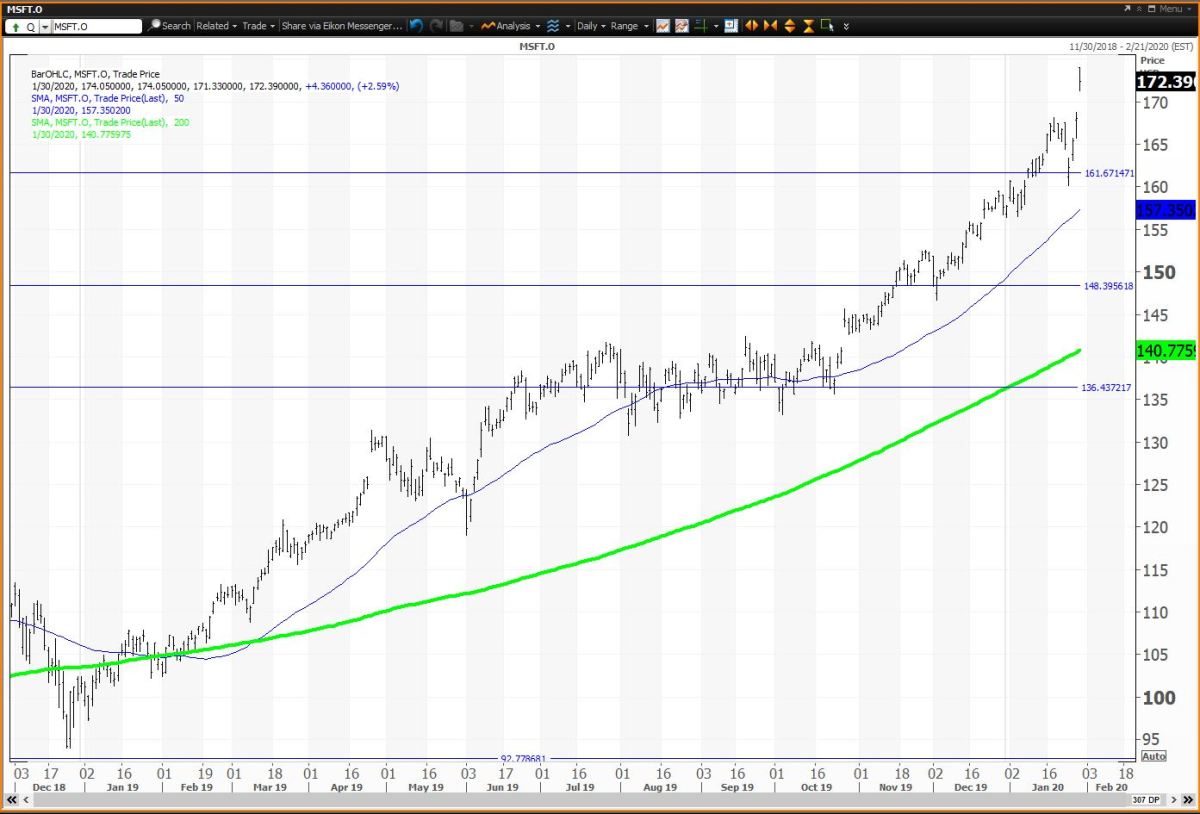1200x814 pixels.
Task: Click the line chart icon after Range
Action: pyautogui.click(x=663, y=26)
